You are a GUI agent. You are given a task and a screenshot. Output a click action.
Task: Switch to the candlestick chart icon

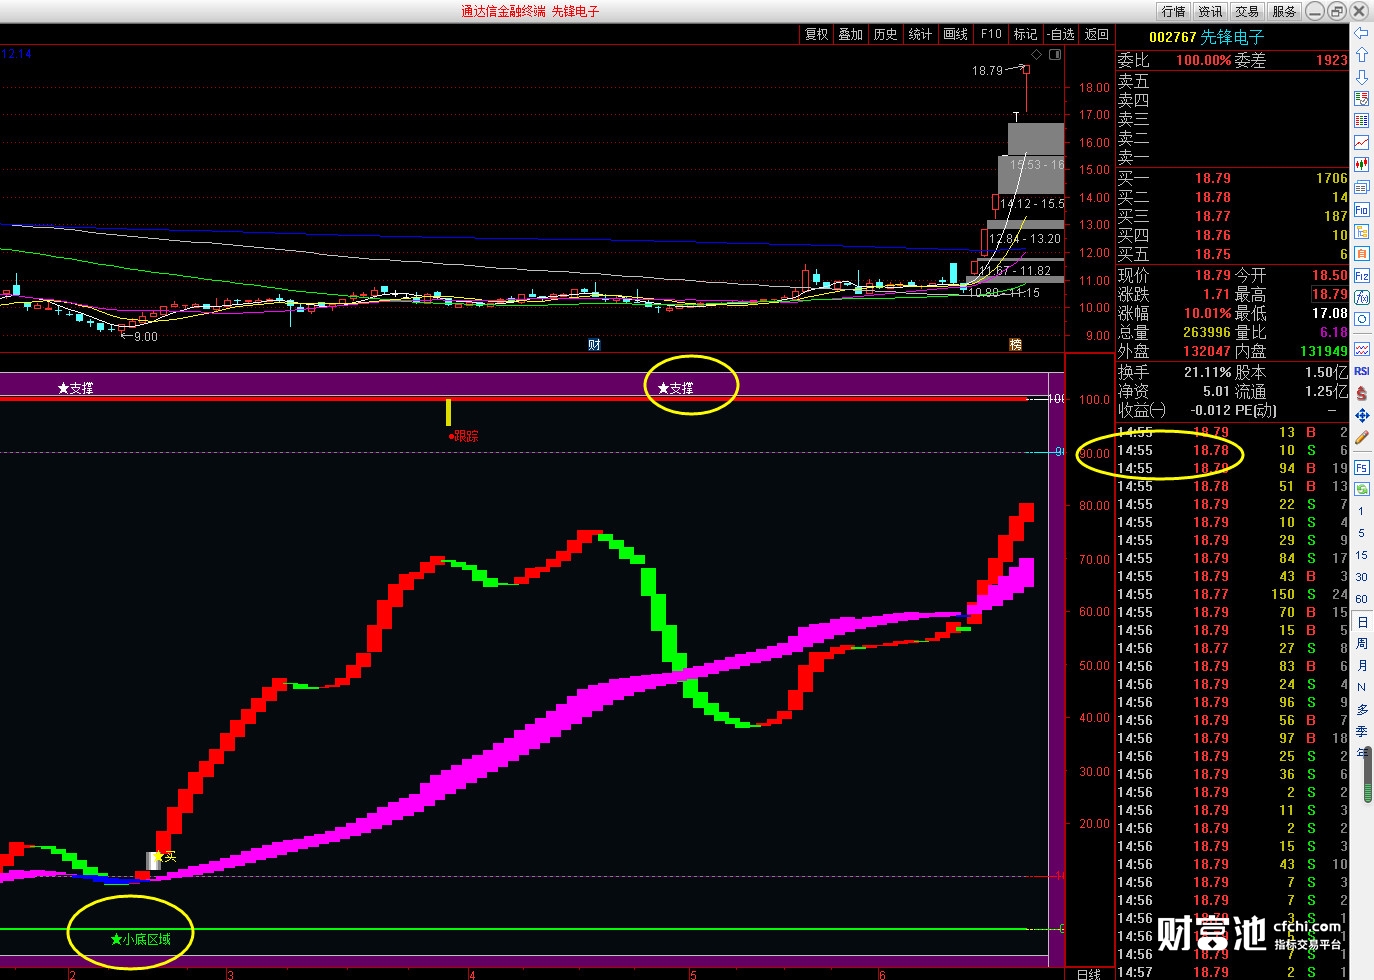[1361, 165]
